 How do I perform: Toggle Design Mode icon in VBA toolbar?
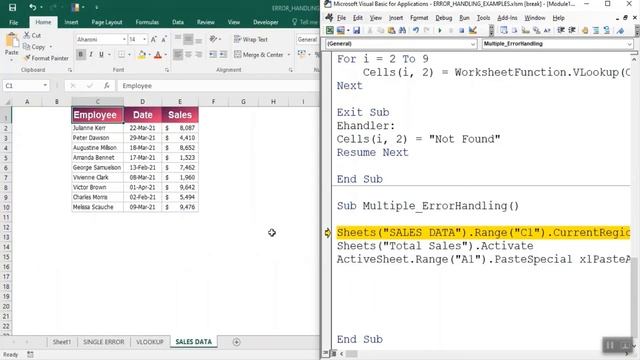pyautogui.click(x=473, y=30)
